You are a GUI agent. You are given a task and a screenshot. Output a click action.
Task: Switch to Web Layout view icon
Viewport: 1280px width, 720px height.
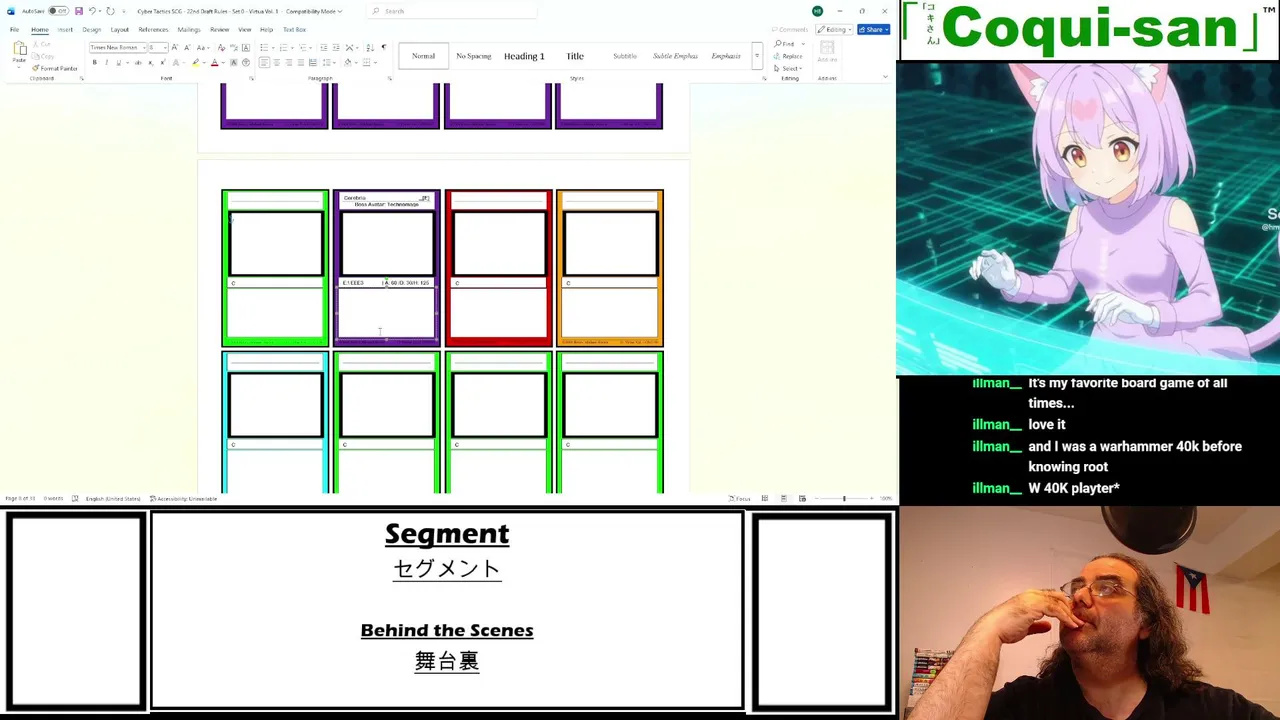pos(802,498)
